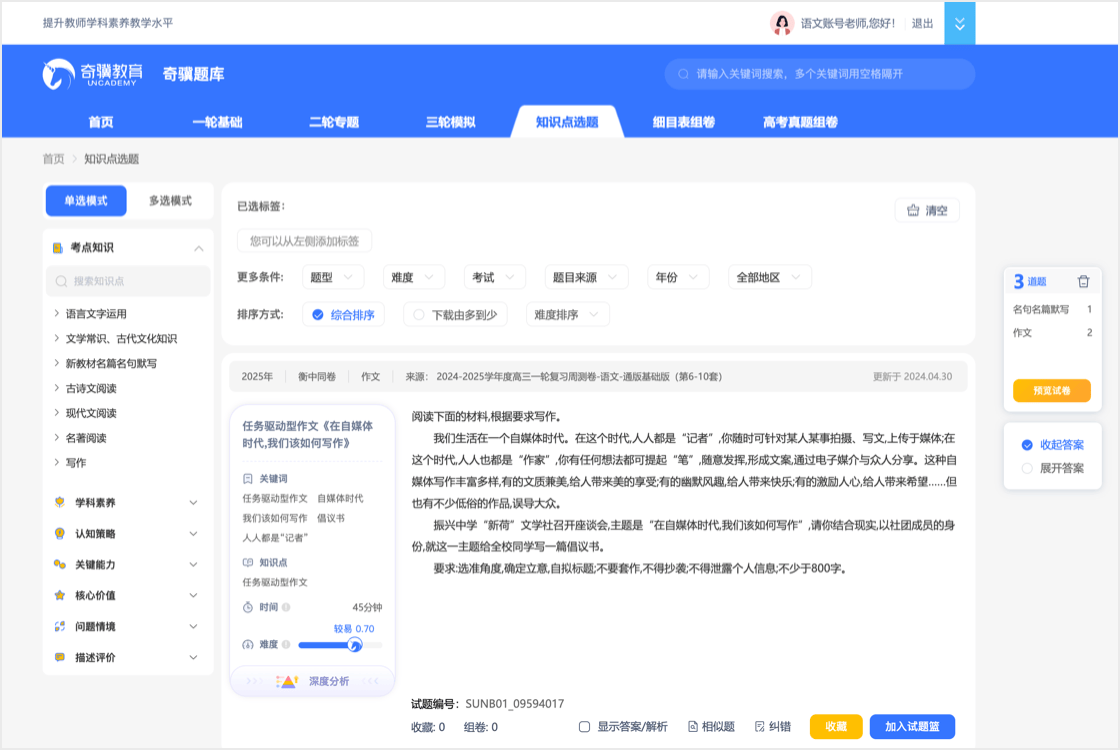Click the 纠错 edit icon
This screenshot has height=750, width=1120.
(x=759, y=727)
